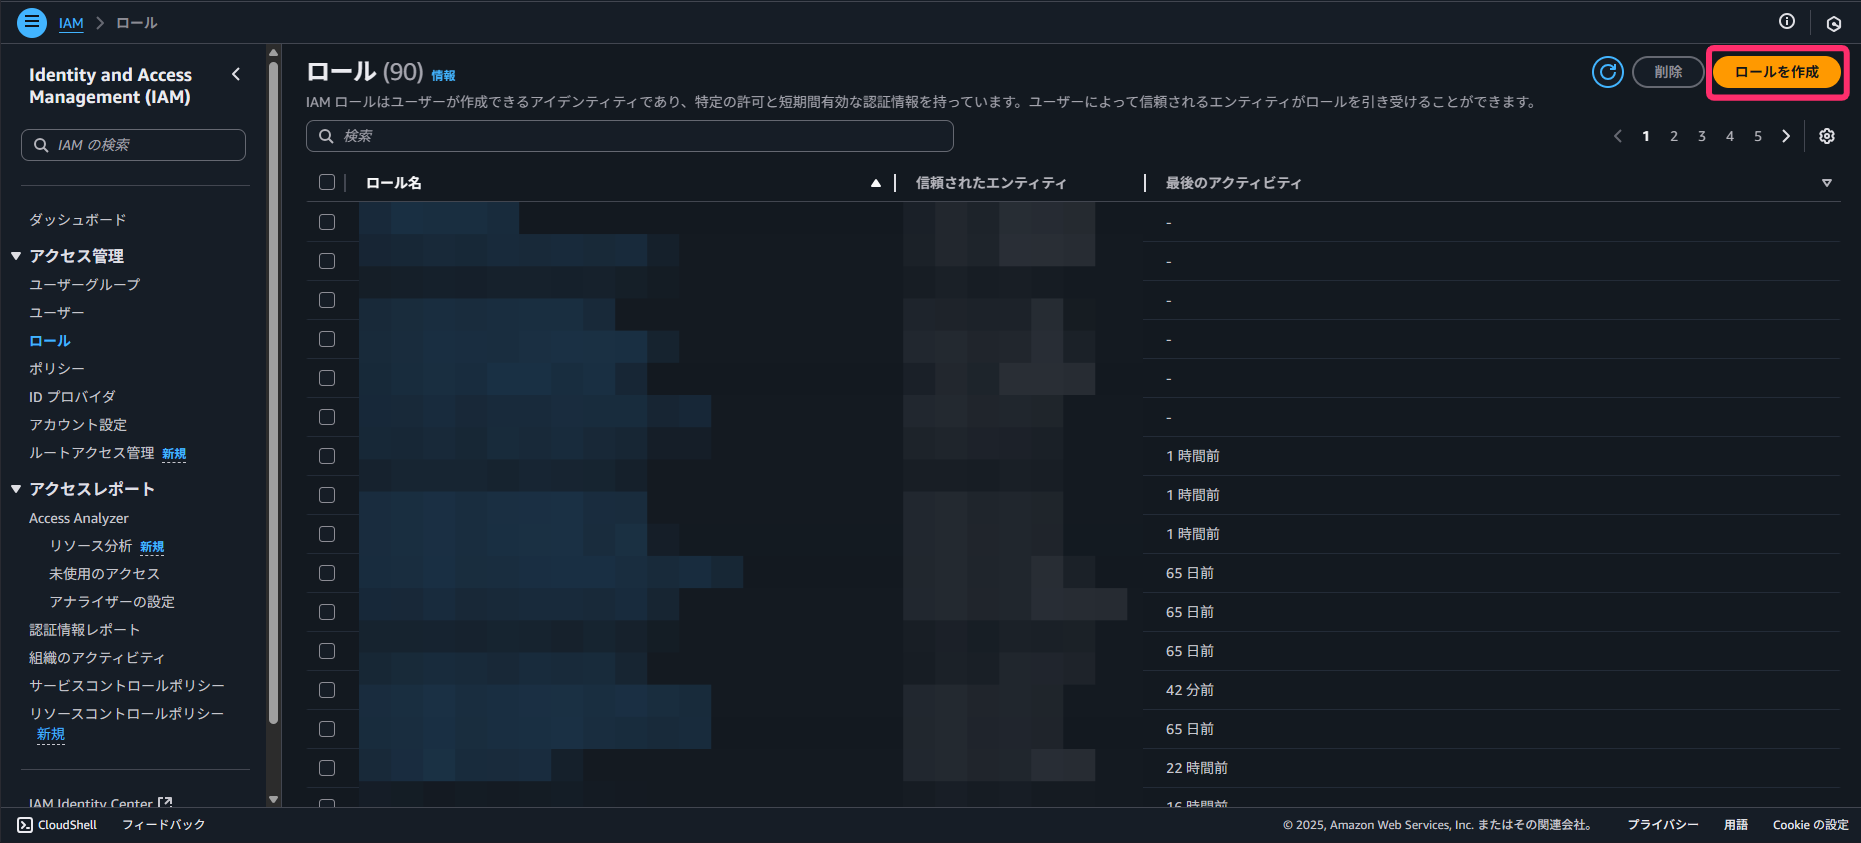Select page 1 in the pagination
This screenshot has height=843, width=1861.
(1646, 136)
